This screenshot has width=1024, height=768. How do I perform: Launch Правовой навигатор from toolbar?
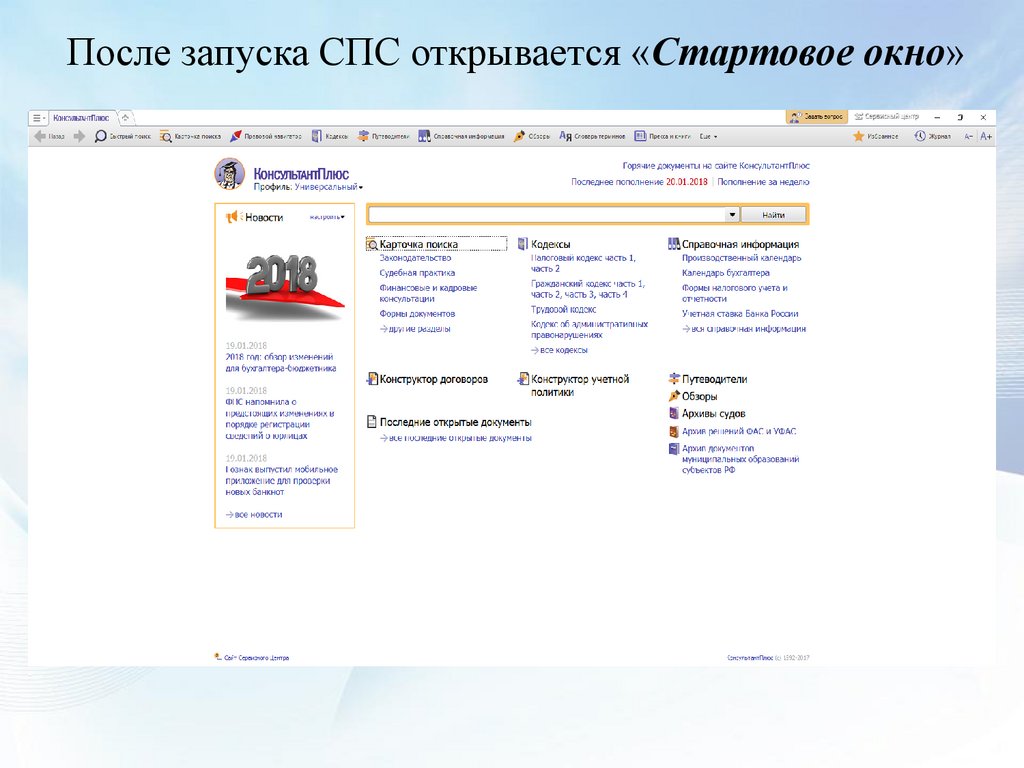265,136
